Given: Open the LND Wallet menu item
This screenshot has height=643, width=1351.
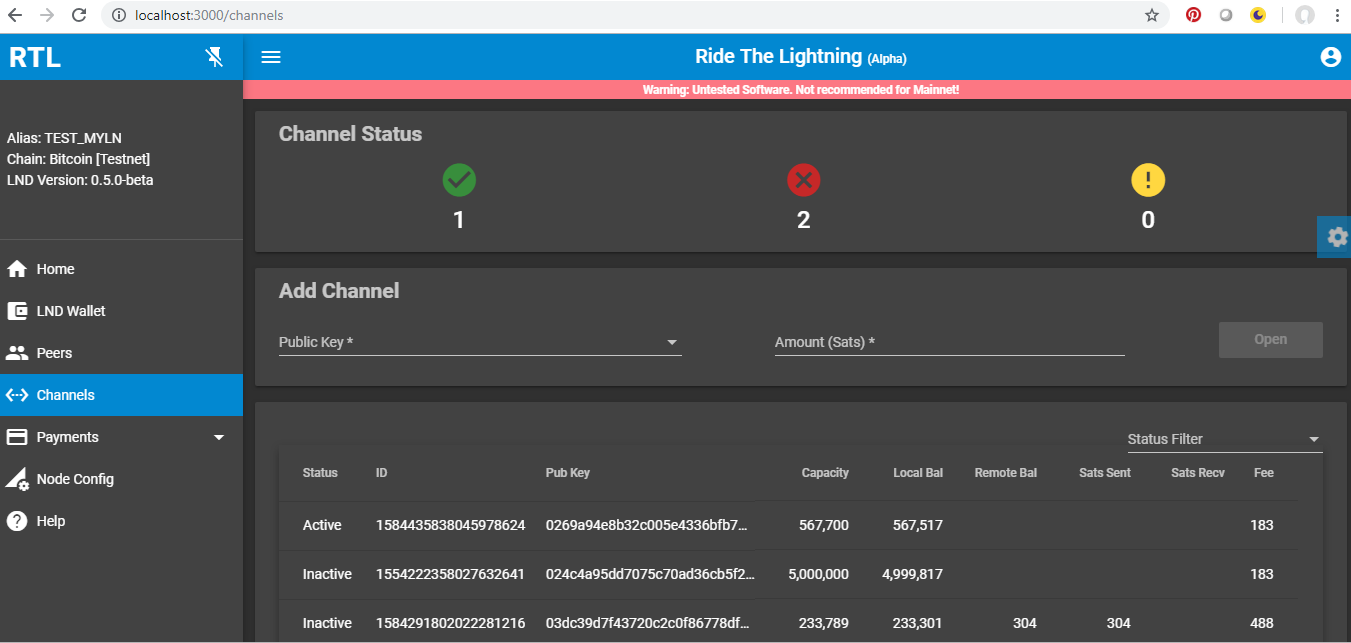Looking at the screenshot, I should pos(121,311).
